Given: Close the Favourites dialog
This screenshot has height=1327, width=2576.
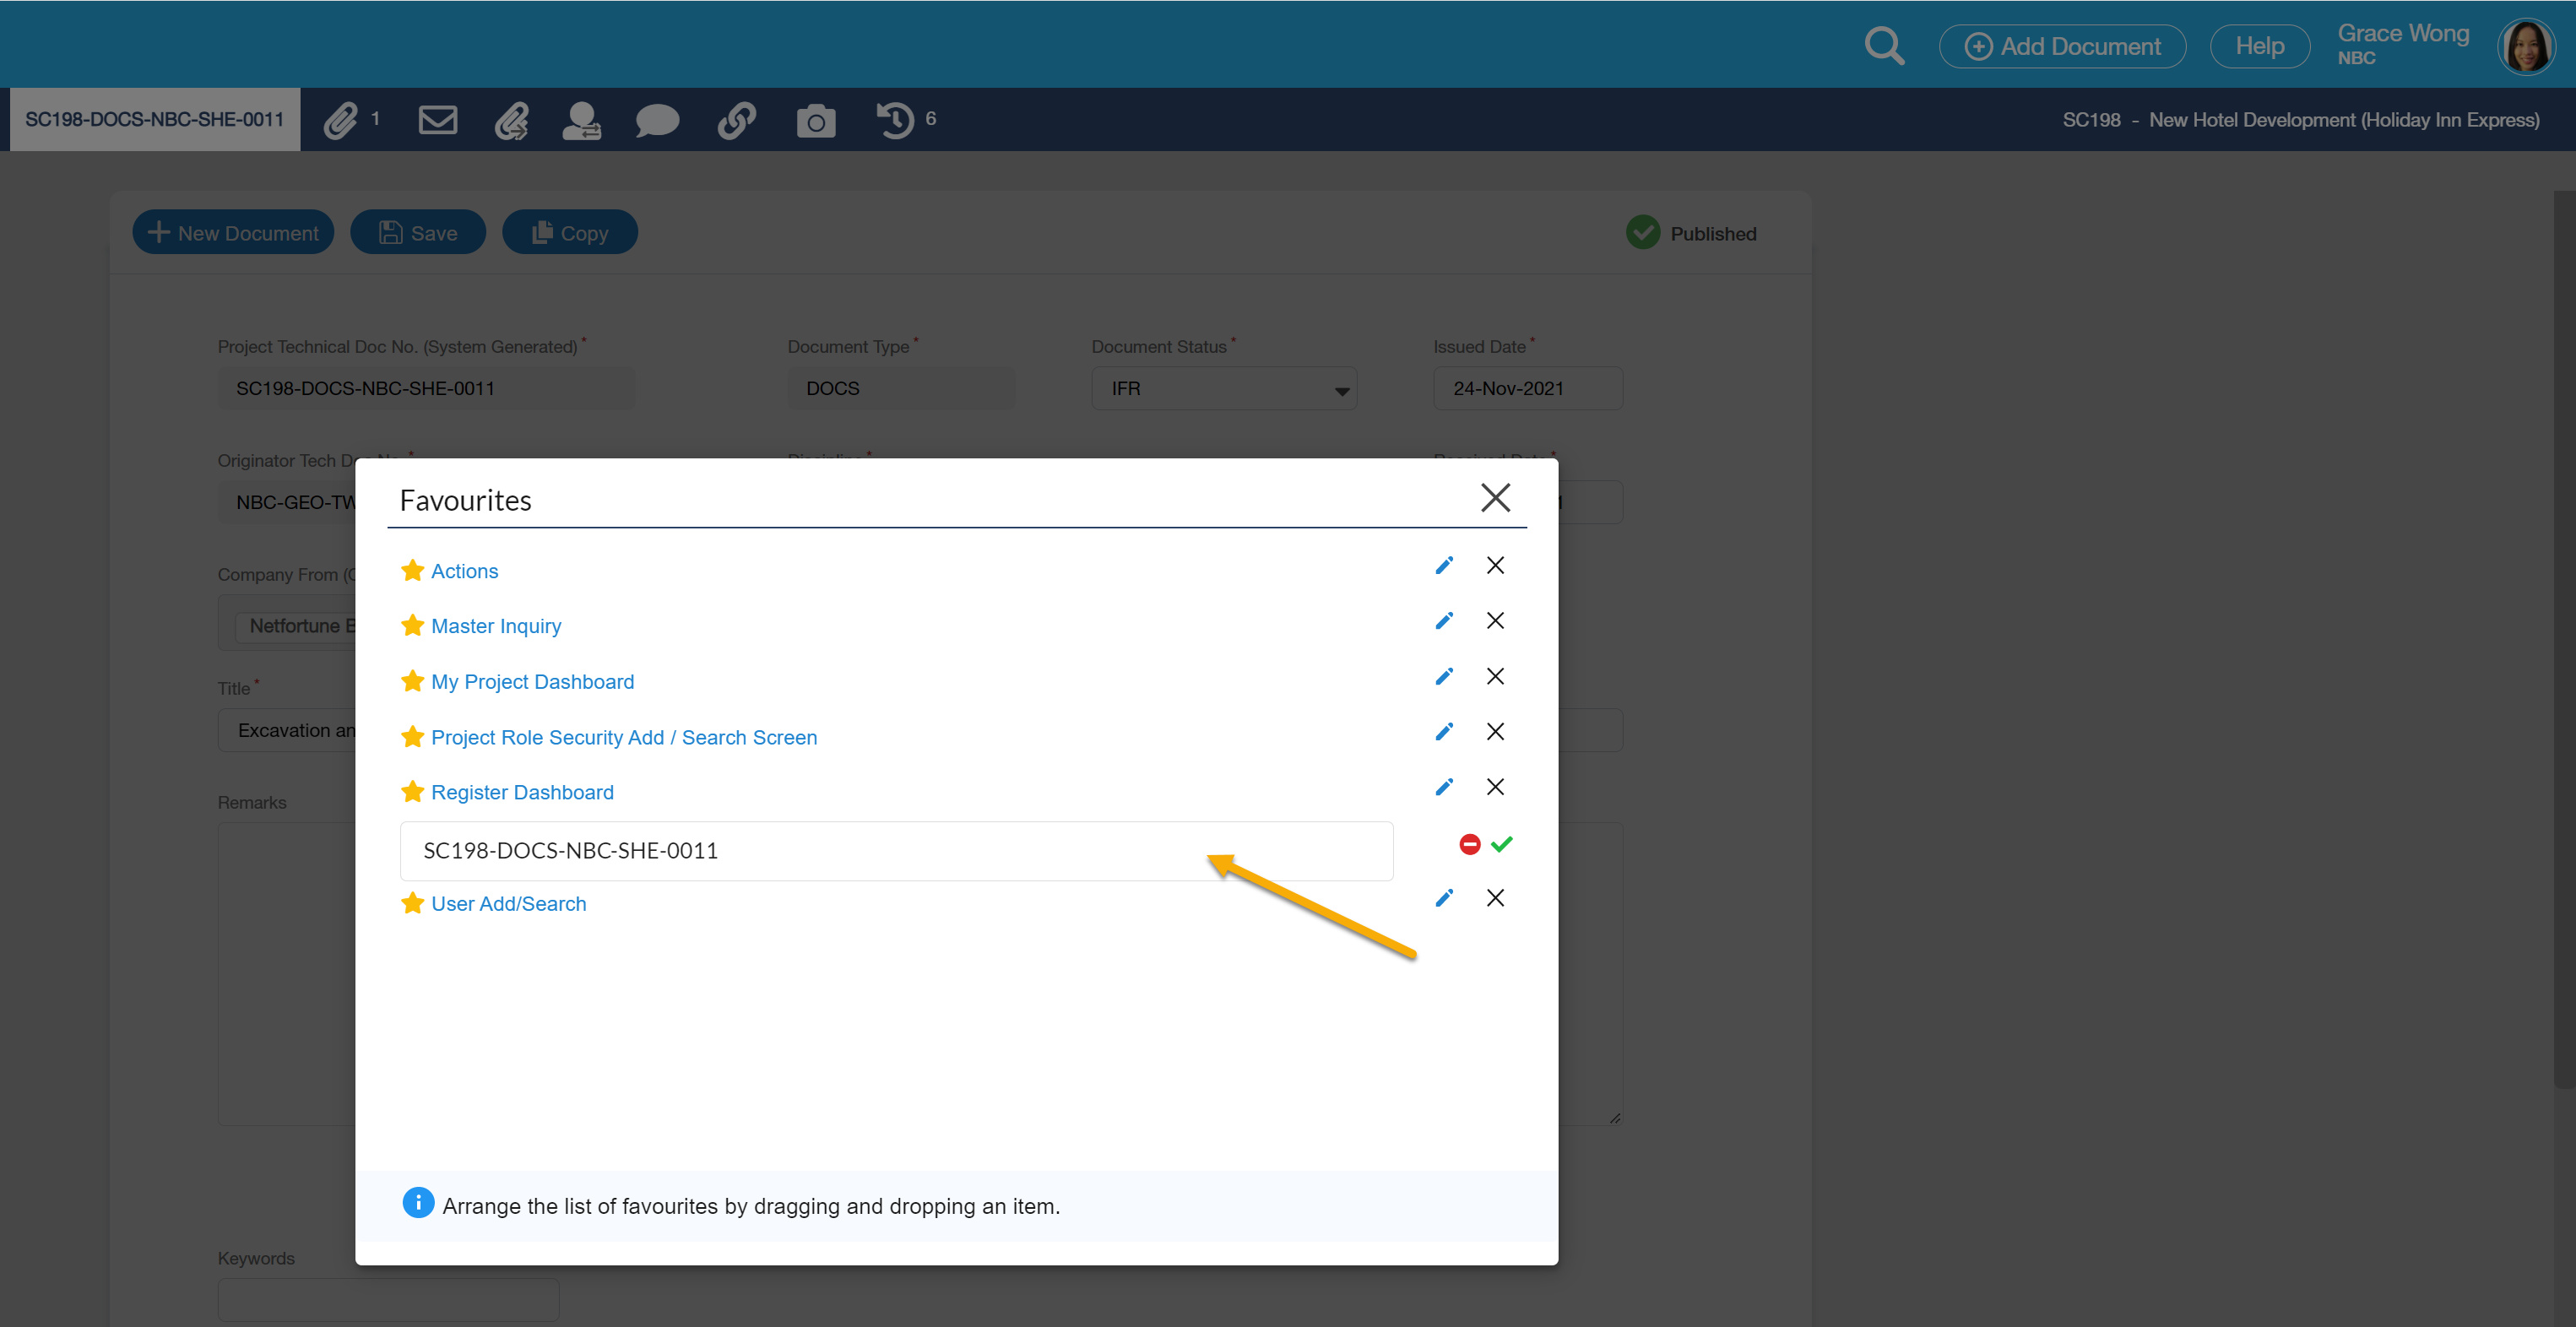Looking at the screenshot, I should [1495, 497].
